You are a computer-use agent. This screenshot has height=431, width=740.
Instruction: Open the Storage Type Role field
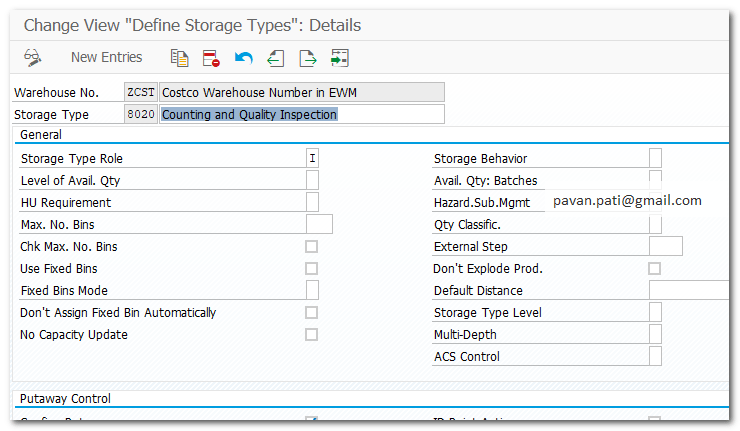click(x=312, y=158)
